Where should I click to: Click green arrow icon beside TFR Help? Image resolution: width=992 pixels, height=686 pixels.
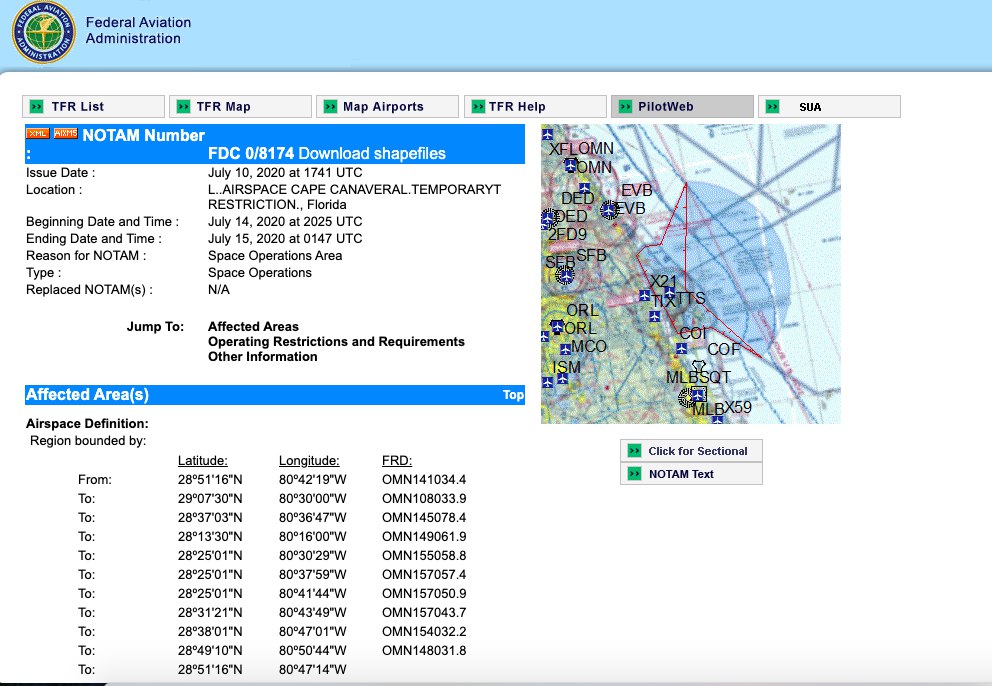(x=478, y=106)
